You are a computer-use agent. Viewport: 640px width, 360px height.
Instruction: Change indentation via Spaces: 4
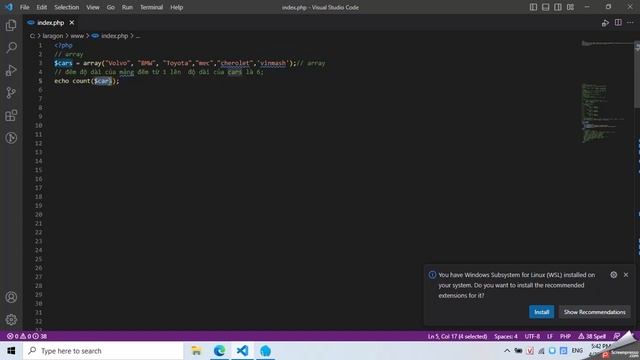506,336
